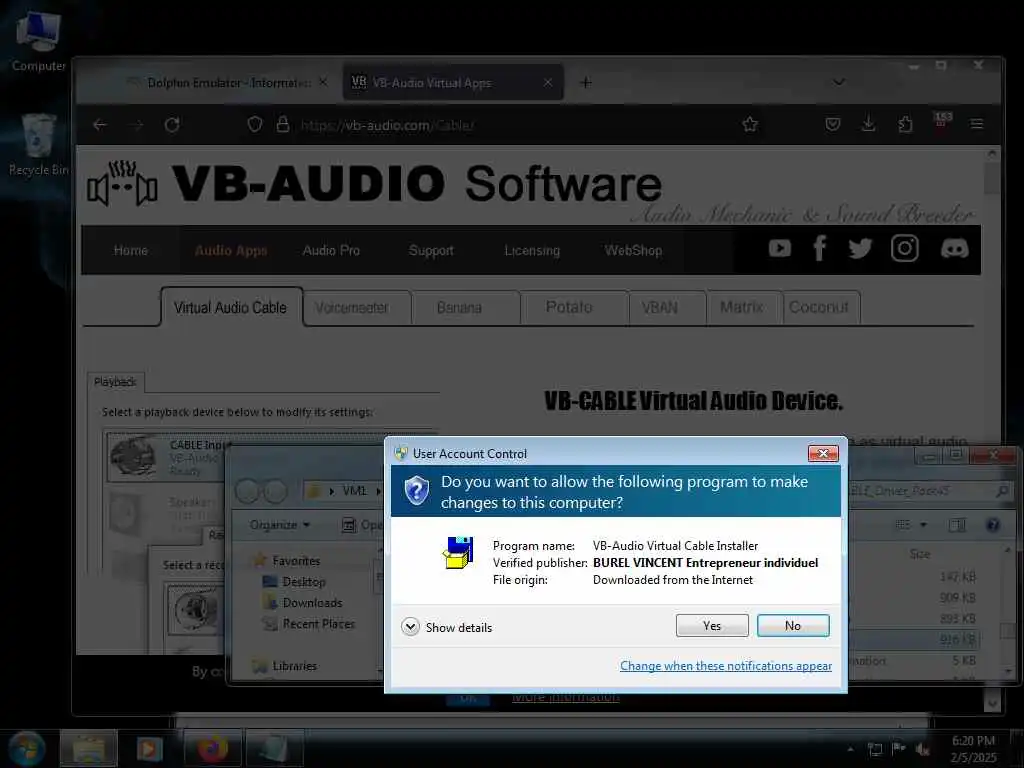The height and width of the screenshot is (768, 1024).
Task: Open Pocket save icon in toolbar
Action: click(x=833, y=124)
